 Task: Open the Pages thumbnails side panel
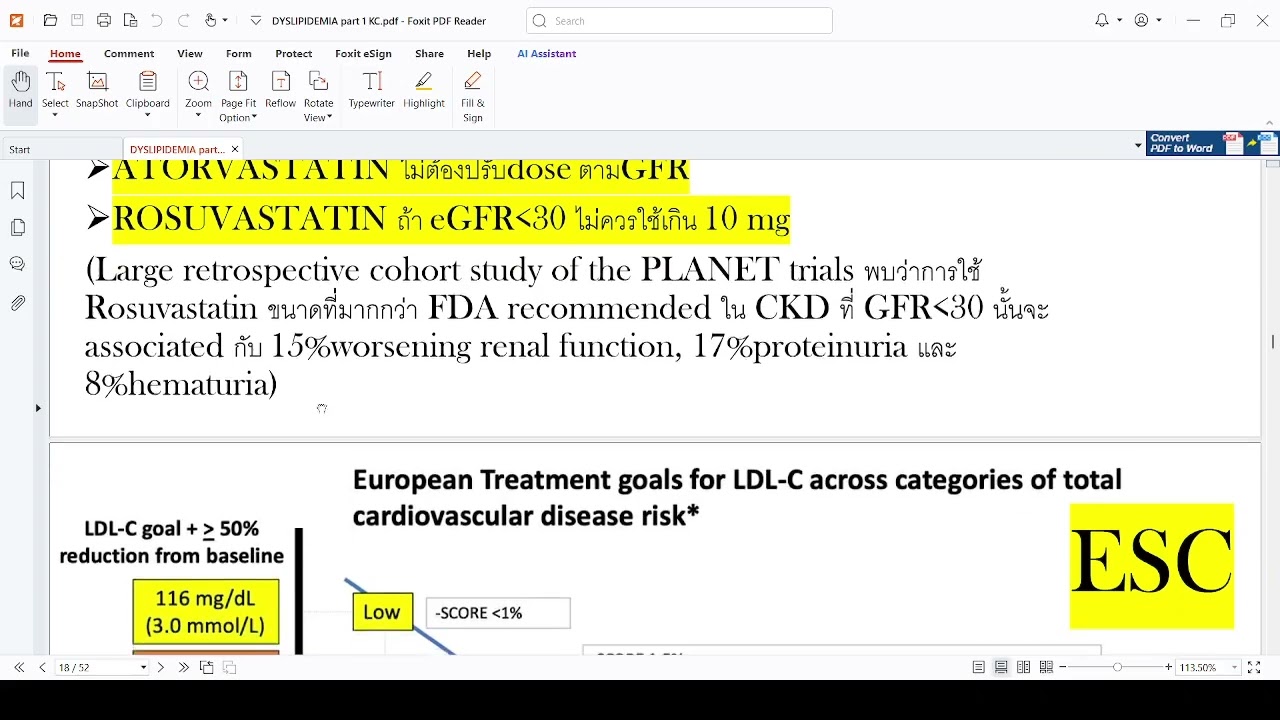(17, 228)
